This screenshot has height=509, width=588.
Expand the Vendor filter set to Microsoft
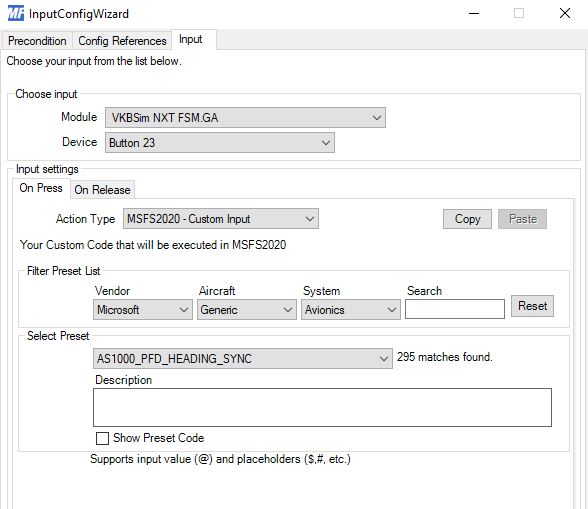(x=143, y=310)
